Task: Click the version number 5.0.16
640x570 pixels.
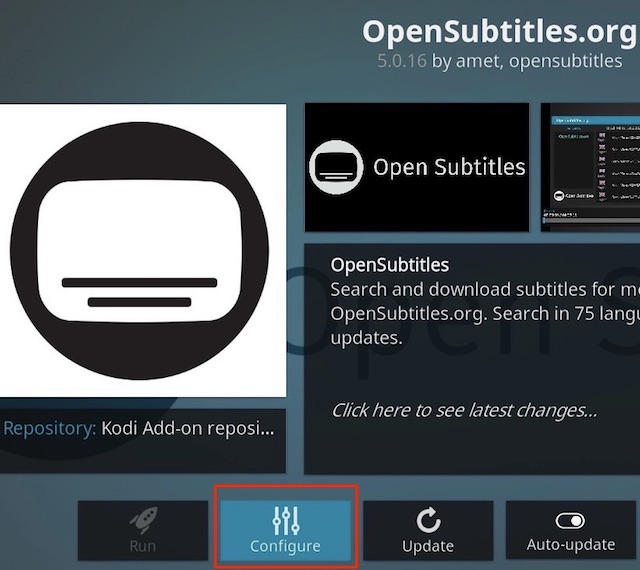Action: 402,61
